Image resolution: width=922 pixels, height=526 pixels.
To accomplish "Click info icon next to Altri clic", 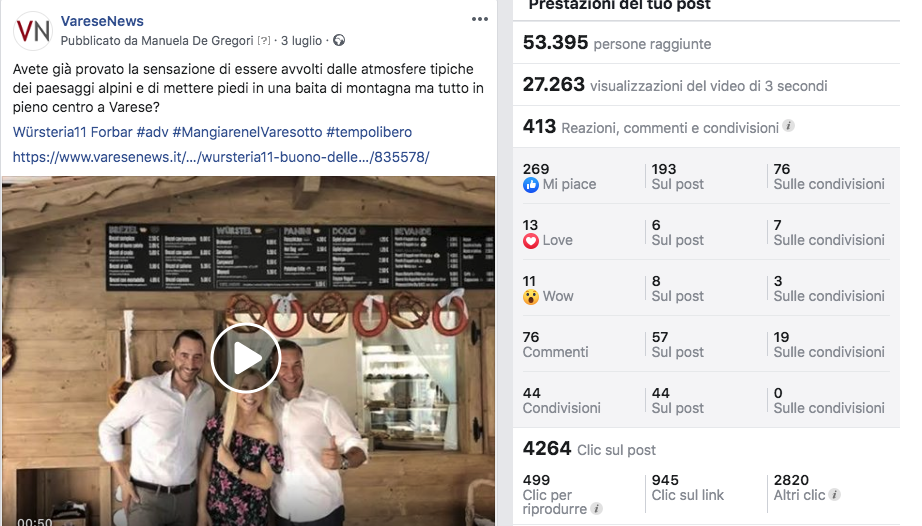I will click(834, 494).
